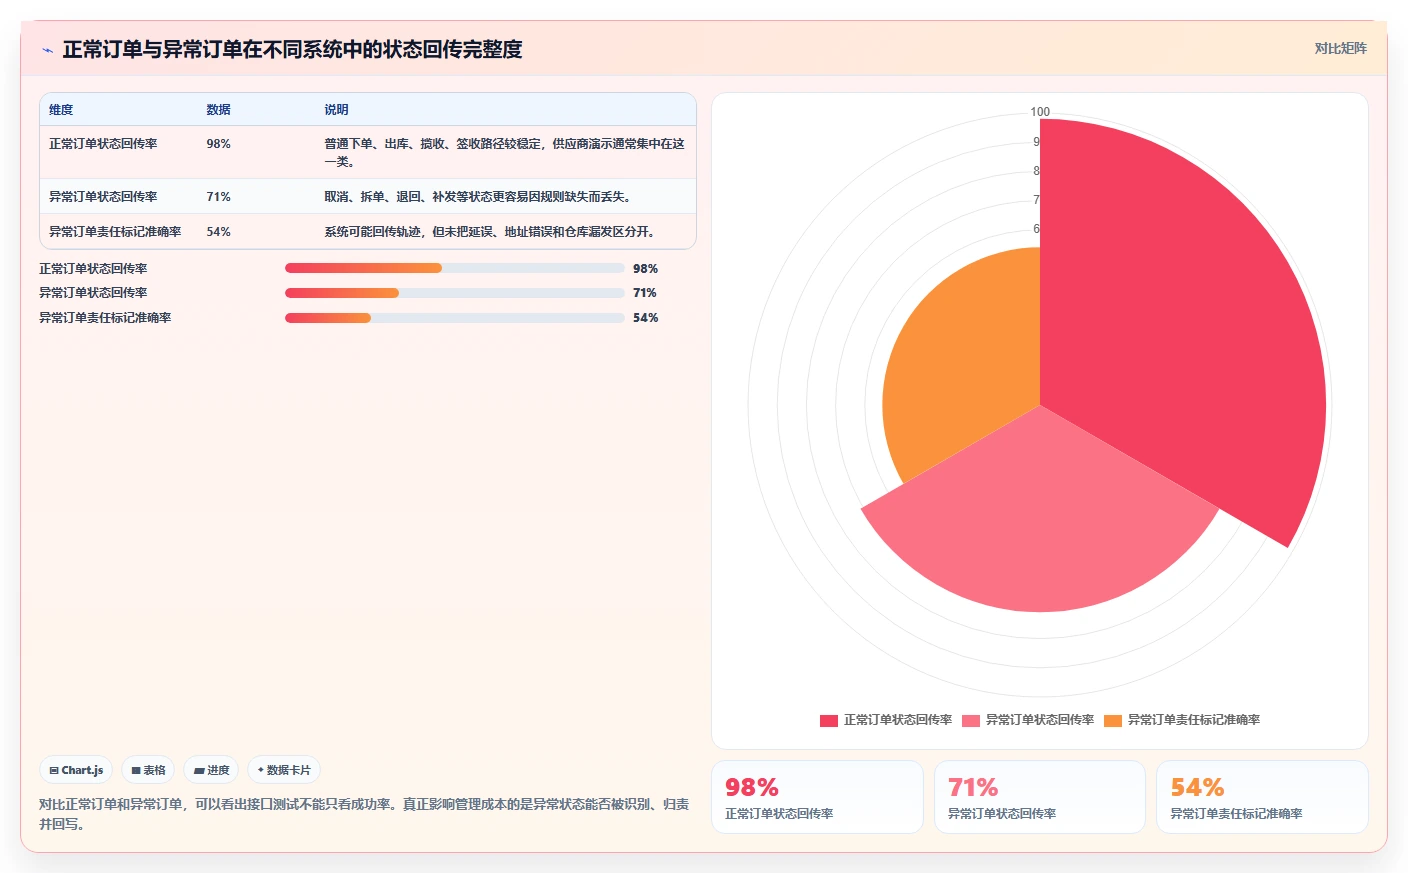Image resolution: width=1408 pixels, height=873 pixels.
Task: Click the 71% value beside the second progress bar
Action: point(644,293)
